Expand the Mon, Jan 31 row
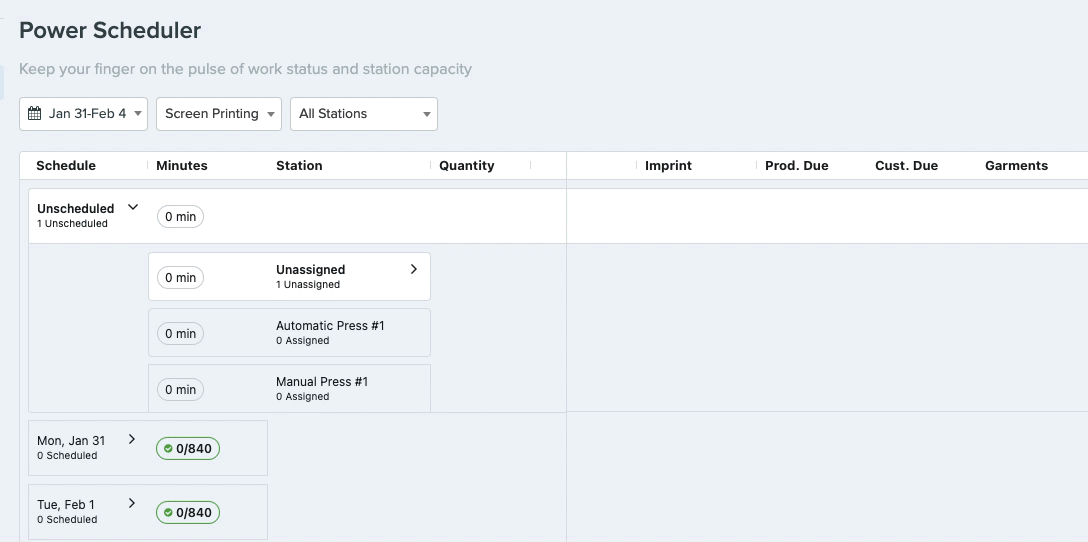1088x542 pixels. (x=132, y=439)
